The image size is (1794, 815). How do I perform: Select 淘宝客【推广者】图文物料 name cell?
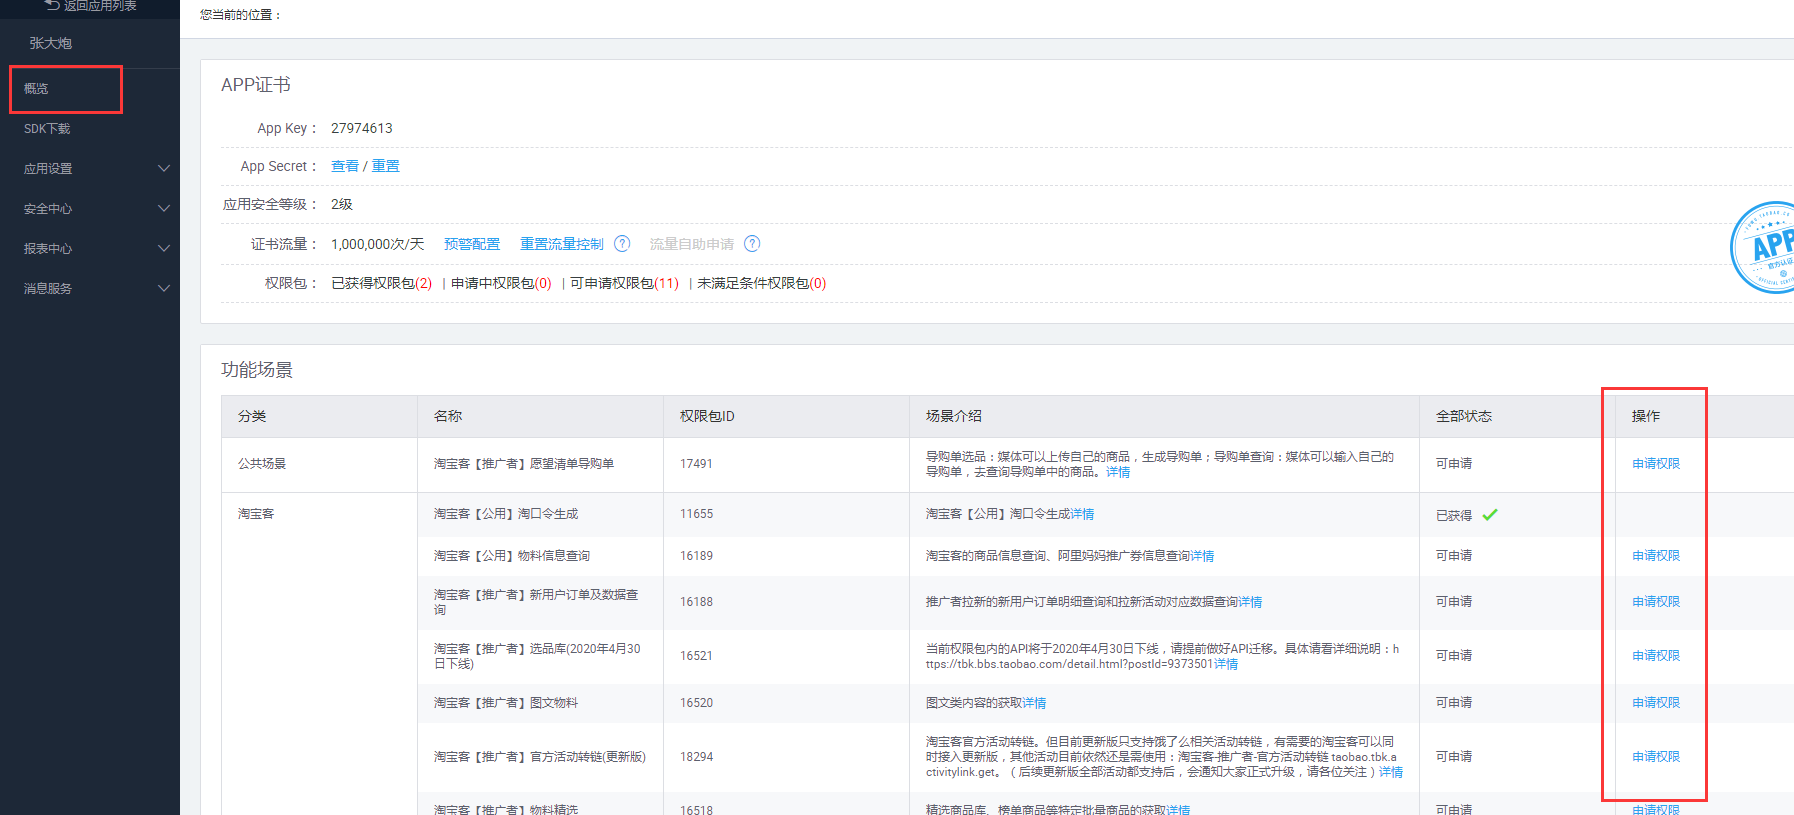pyautogui.click(x=506, y=703)
